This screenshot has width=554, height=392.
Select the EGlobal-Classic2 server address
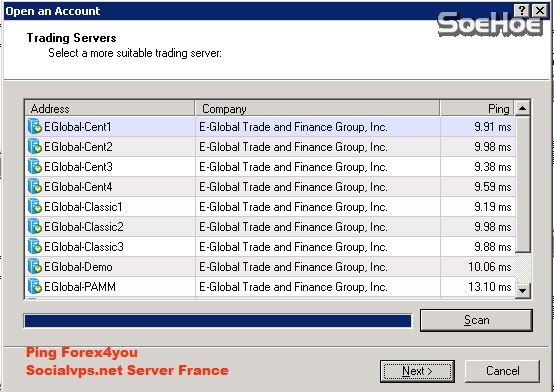click(x=84, y=227)
